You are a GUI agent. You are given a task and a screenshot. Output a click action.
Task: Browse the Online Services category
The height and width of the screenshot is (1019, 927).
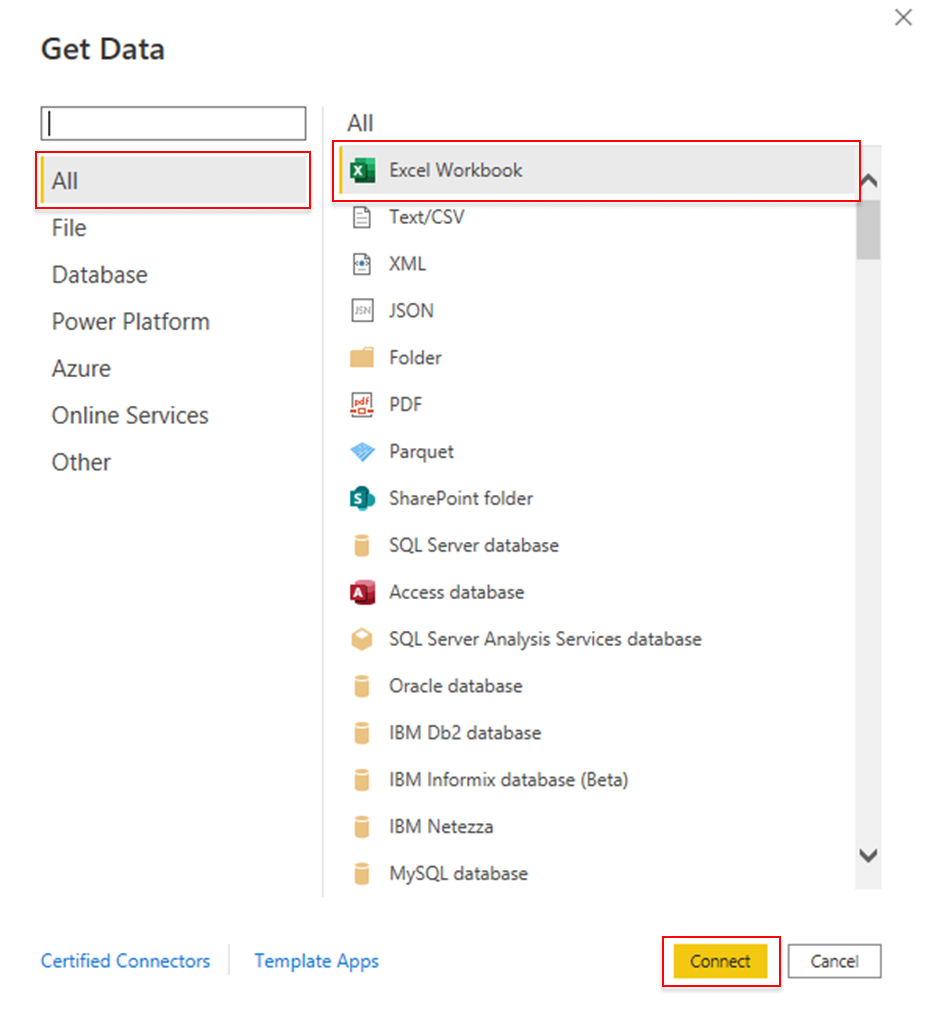click(129, 415)
